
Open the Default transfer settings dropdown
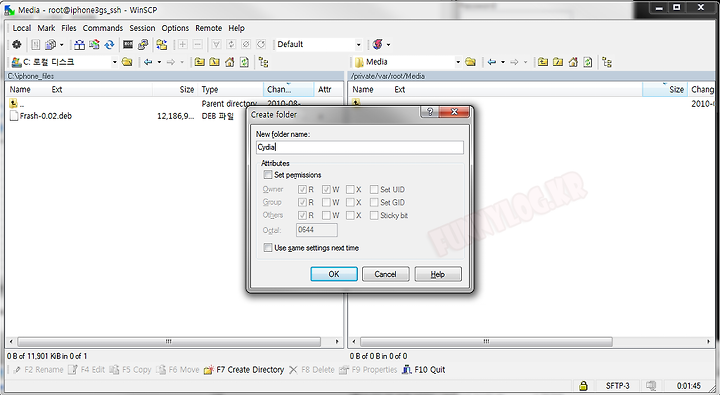(358, 45)
